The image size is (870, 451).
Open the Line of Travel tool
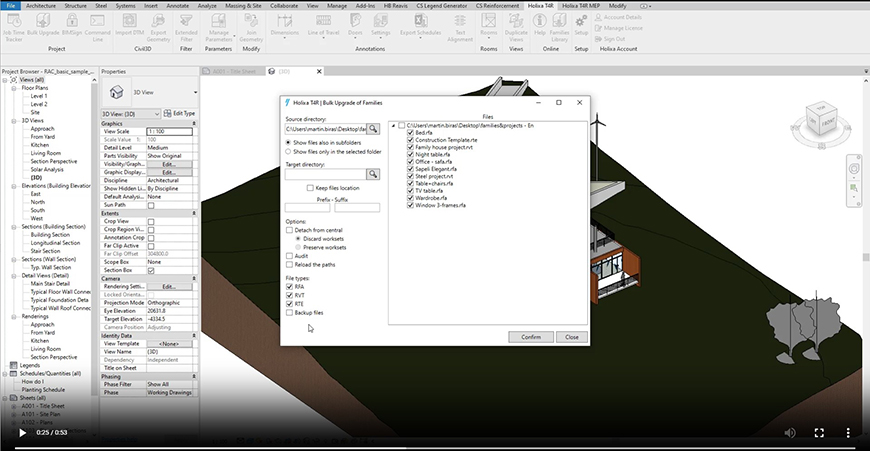tap(323, 26)
